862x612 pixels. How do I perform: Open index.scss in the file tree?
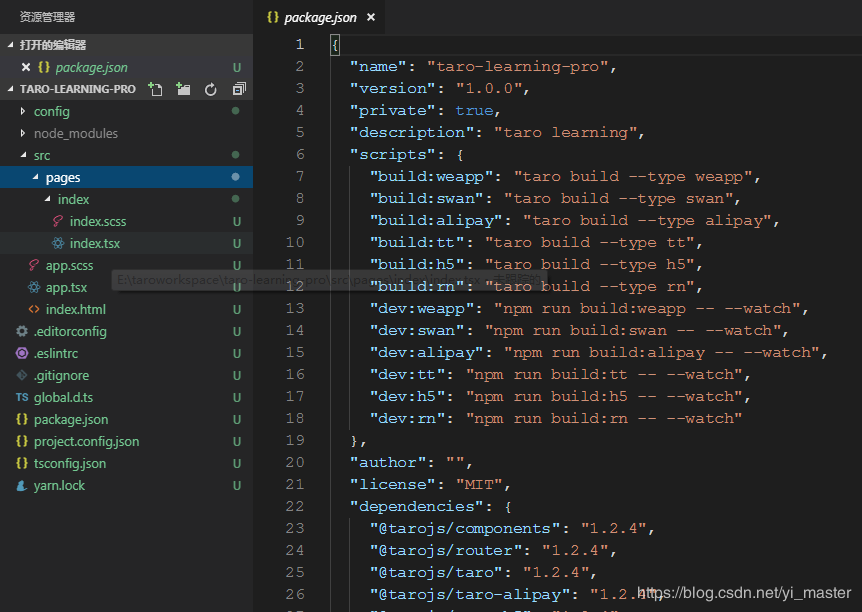[97, 221]
